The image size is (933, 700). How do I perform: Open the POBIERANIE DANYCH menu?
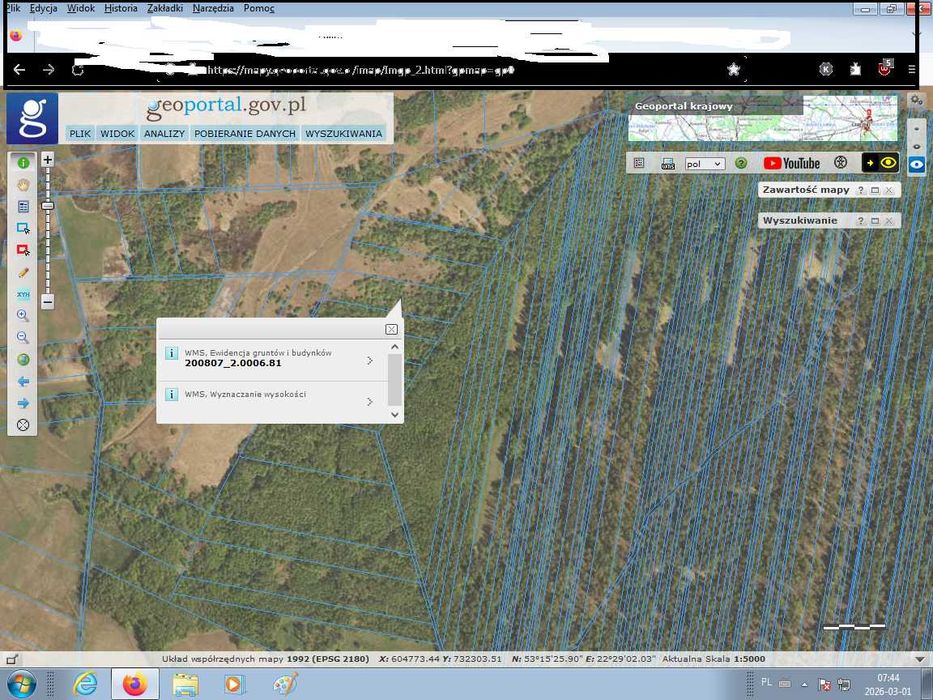coord(245,133)
